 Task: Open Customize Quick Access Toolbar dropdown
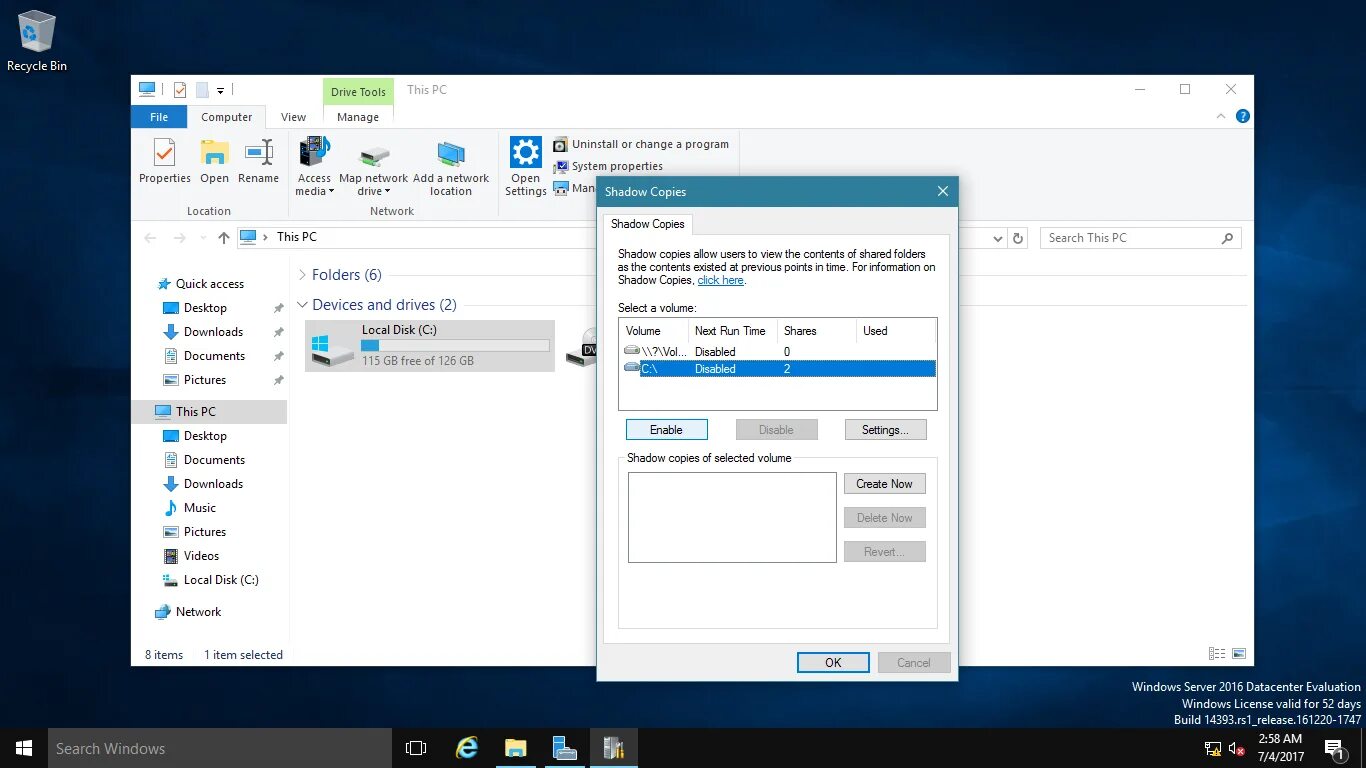(220, 91)
